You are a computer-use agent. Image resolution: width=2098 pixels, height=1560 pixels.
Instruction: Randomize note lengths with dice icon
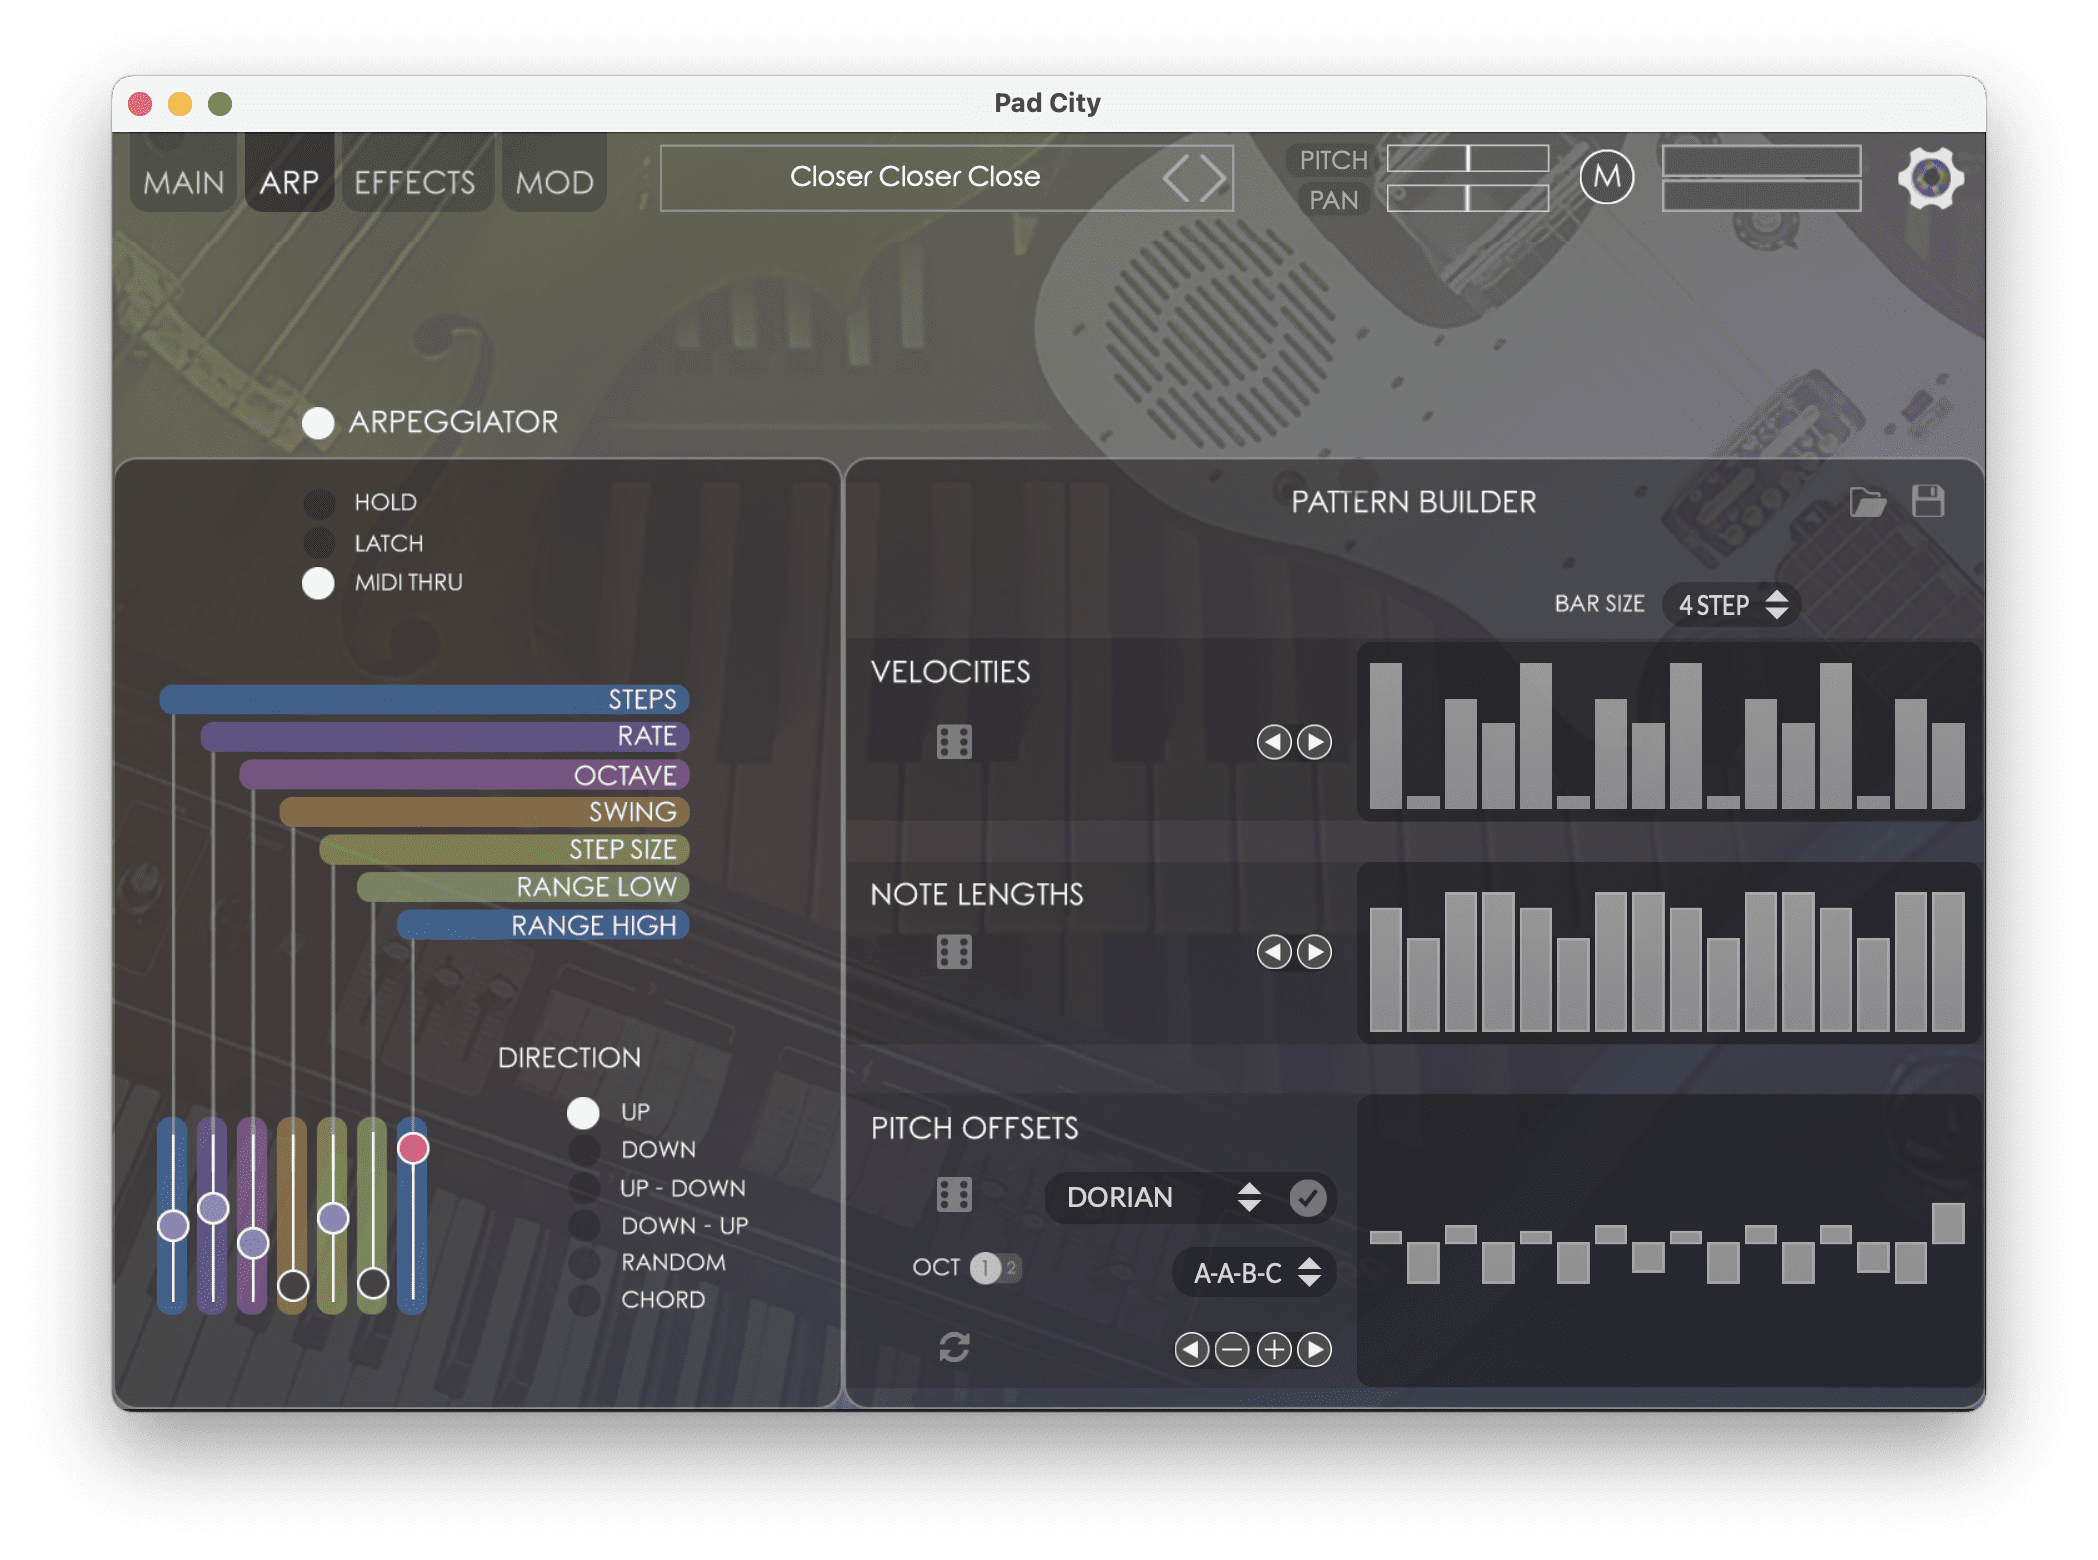(x=954, y=952)
